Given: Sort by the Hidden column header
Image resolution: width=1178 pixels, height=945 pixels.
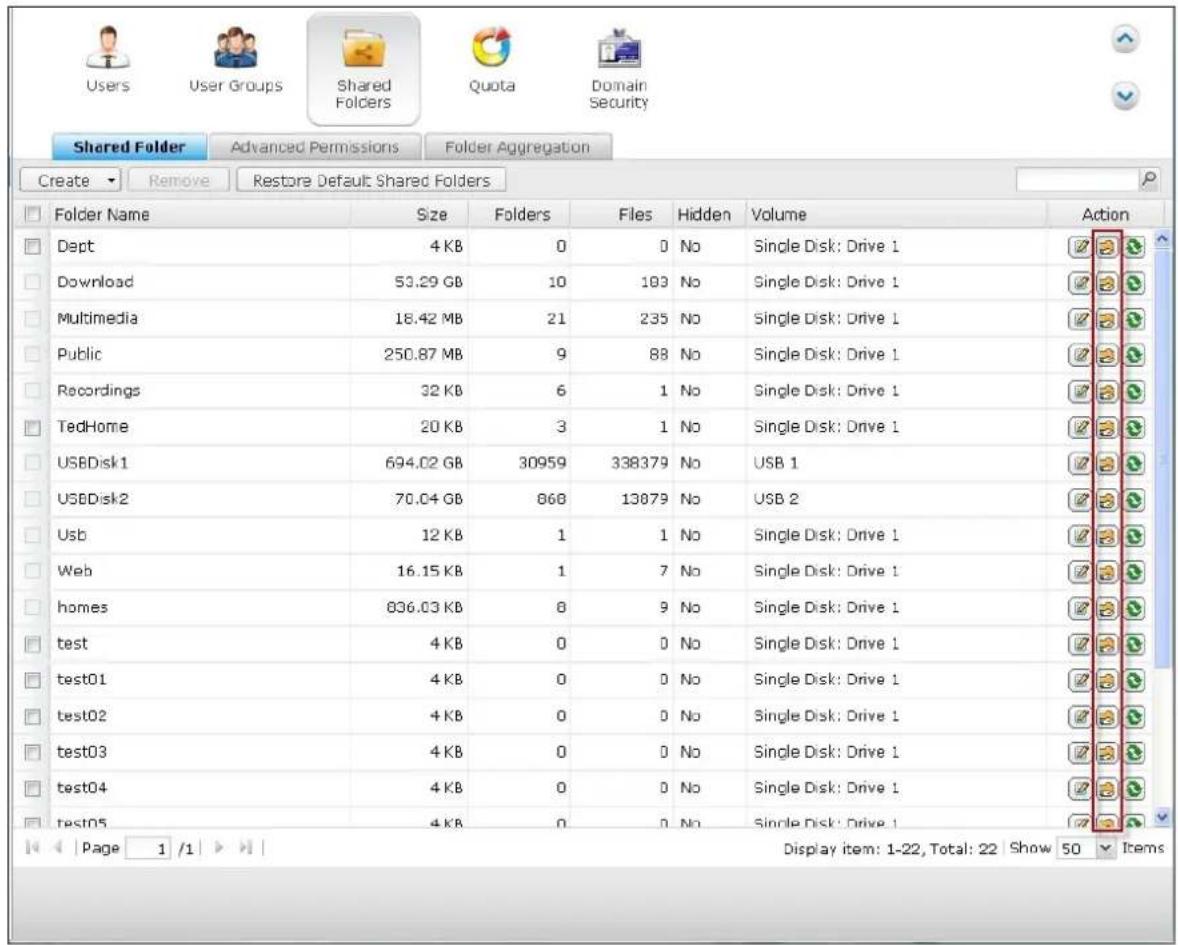Looking at the screenshot, I should point(704,215).
